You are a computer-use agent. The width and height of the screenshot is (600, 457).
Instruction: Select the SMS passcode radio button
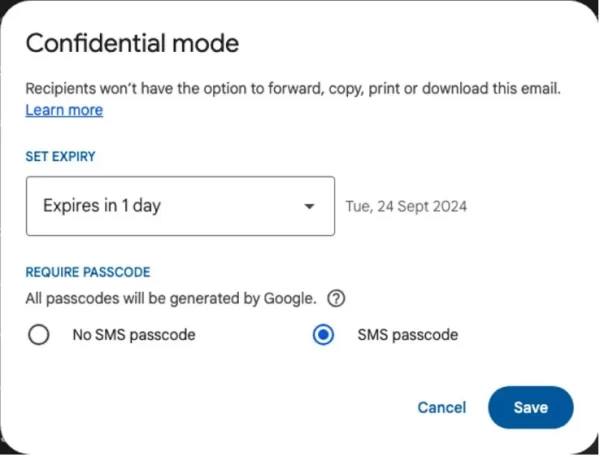(x=323, y=335)
